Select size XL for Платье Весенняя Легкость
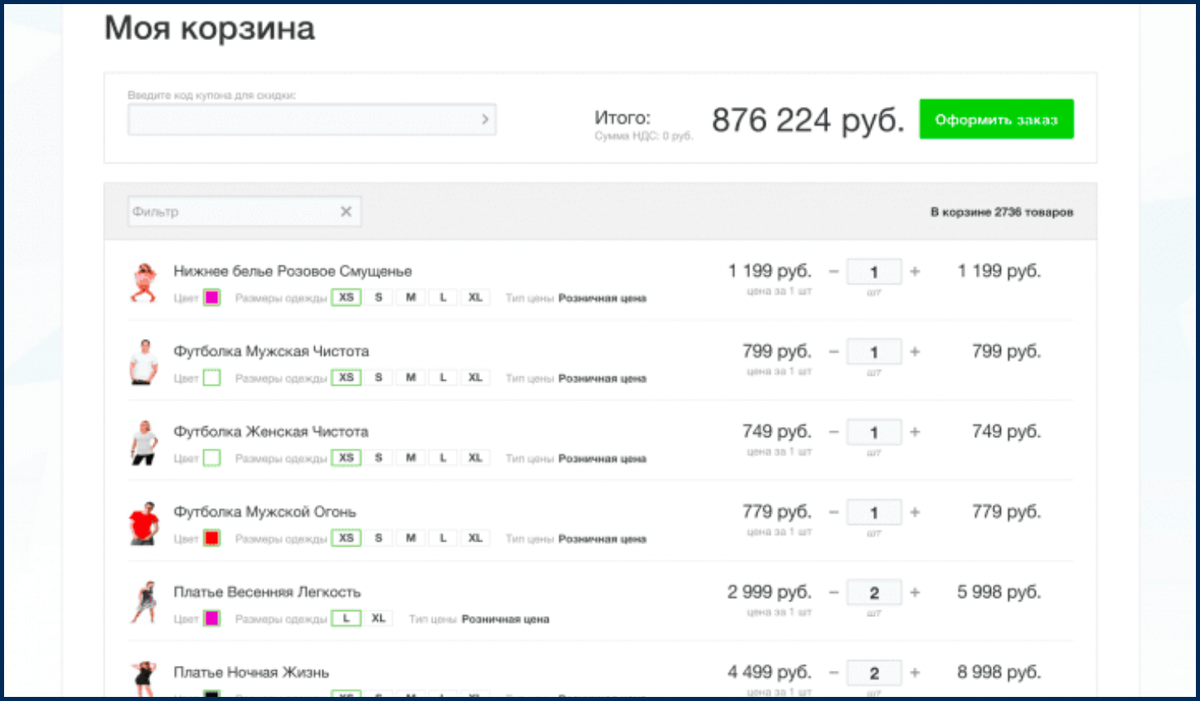 [378, 617]
